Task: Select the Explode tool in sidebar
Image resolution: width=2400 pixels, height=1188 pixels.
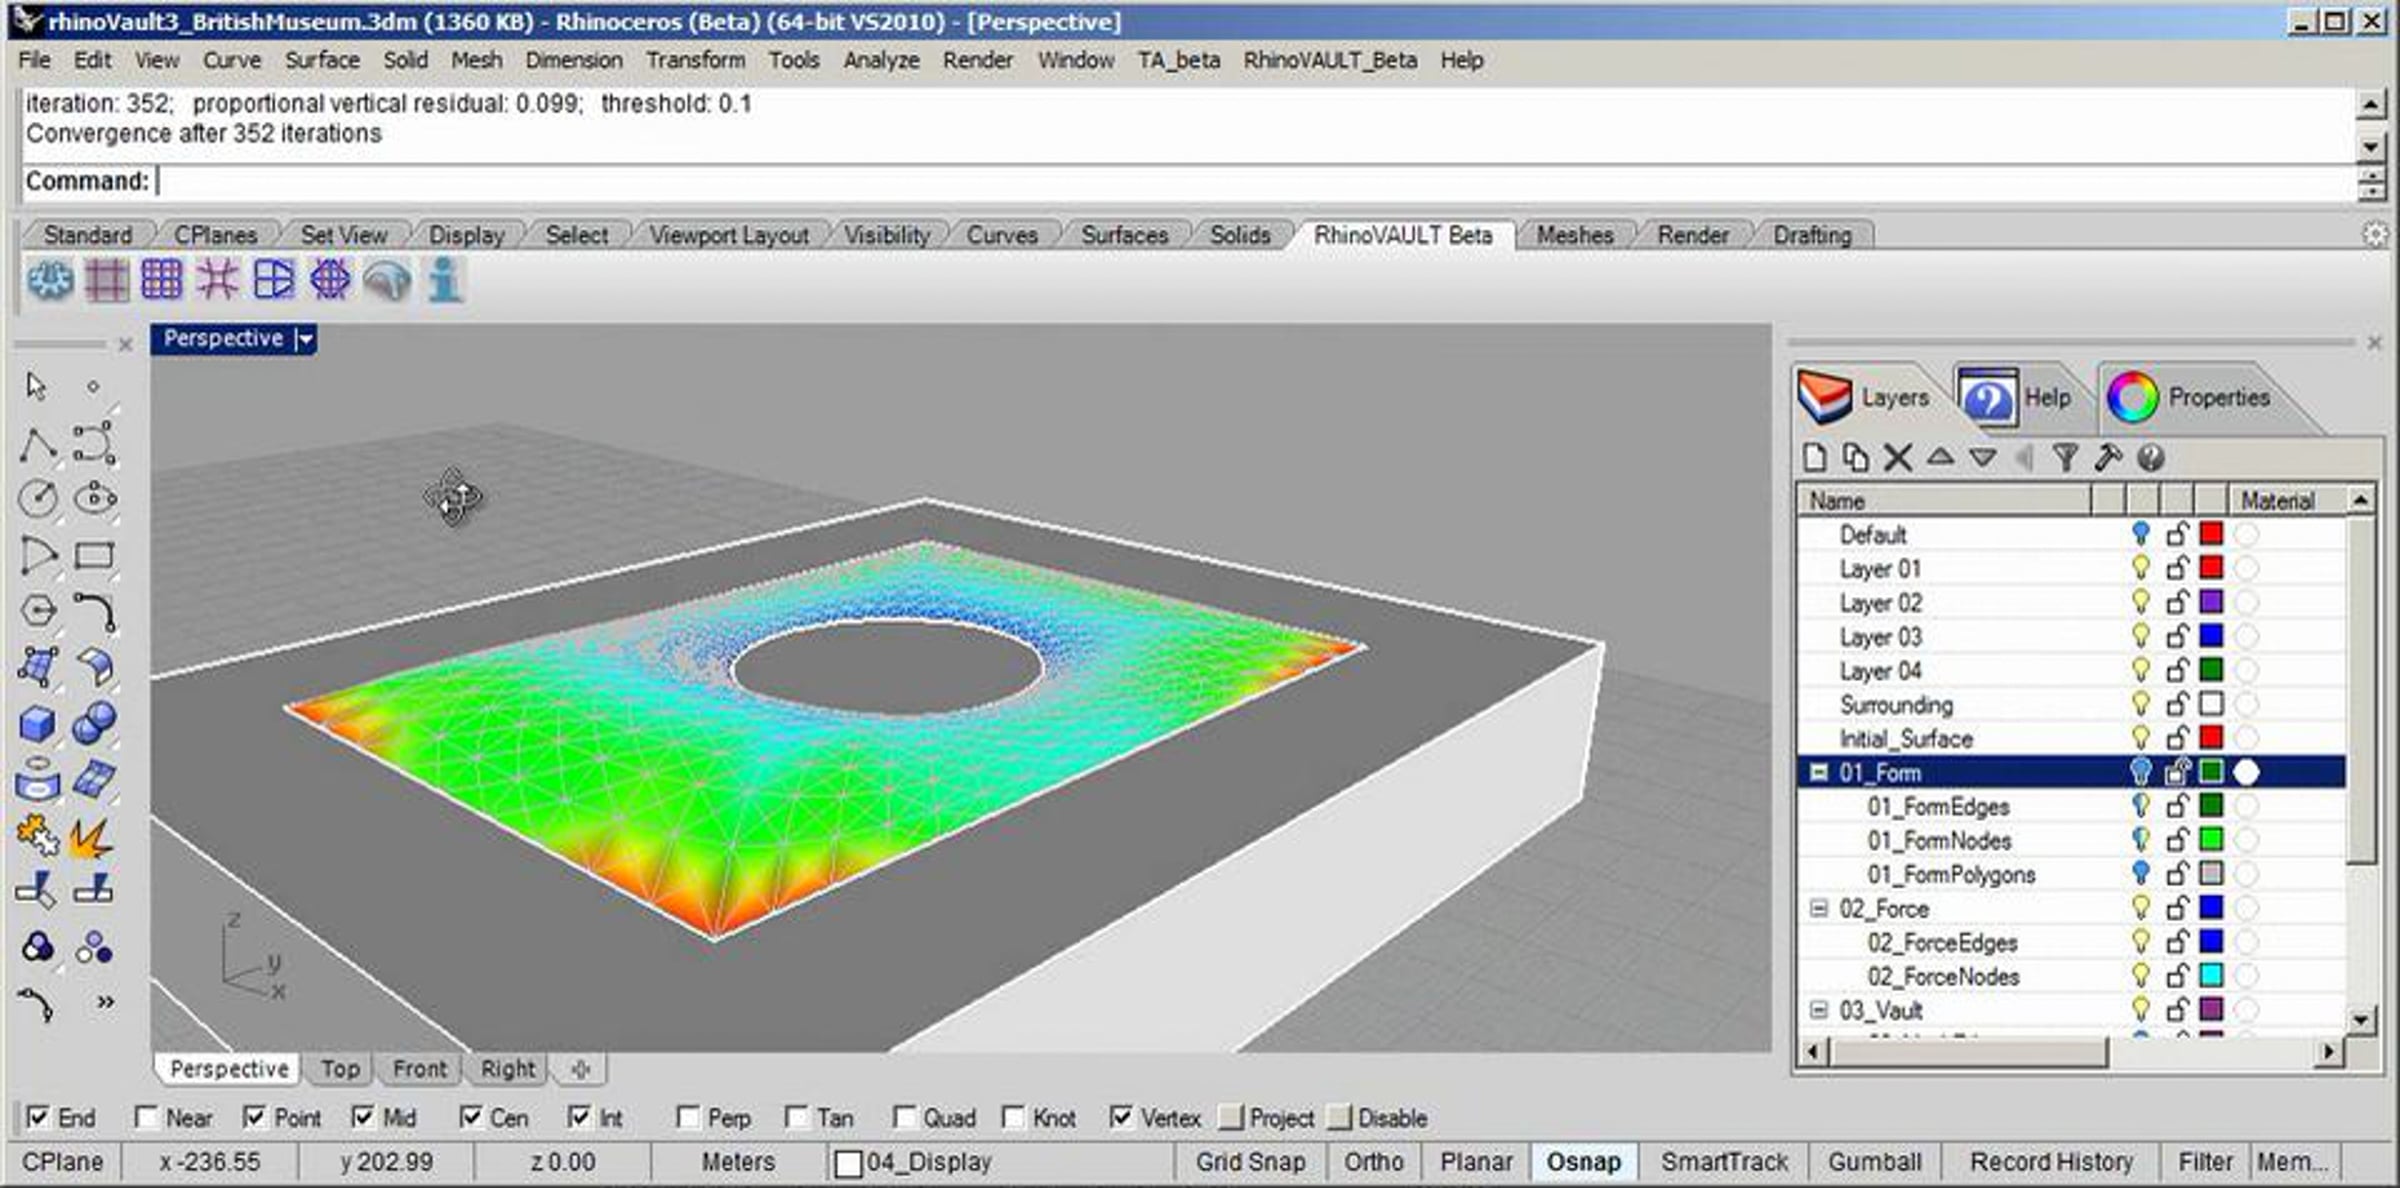Action: coord(92,836)
